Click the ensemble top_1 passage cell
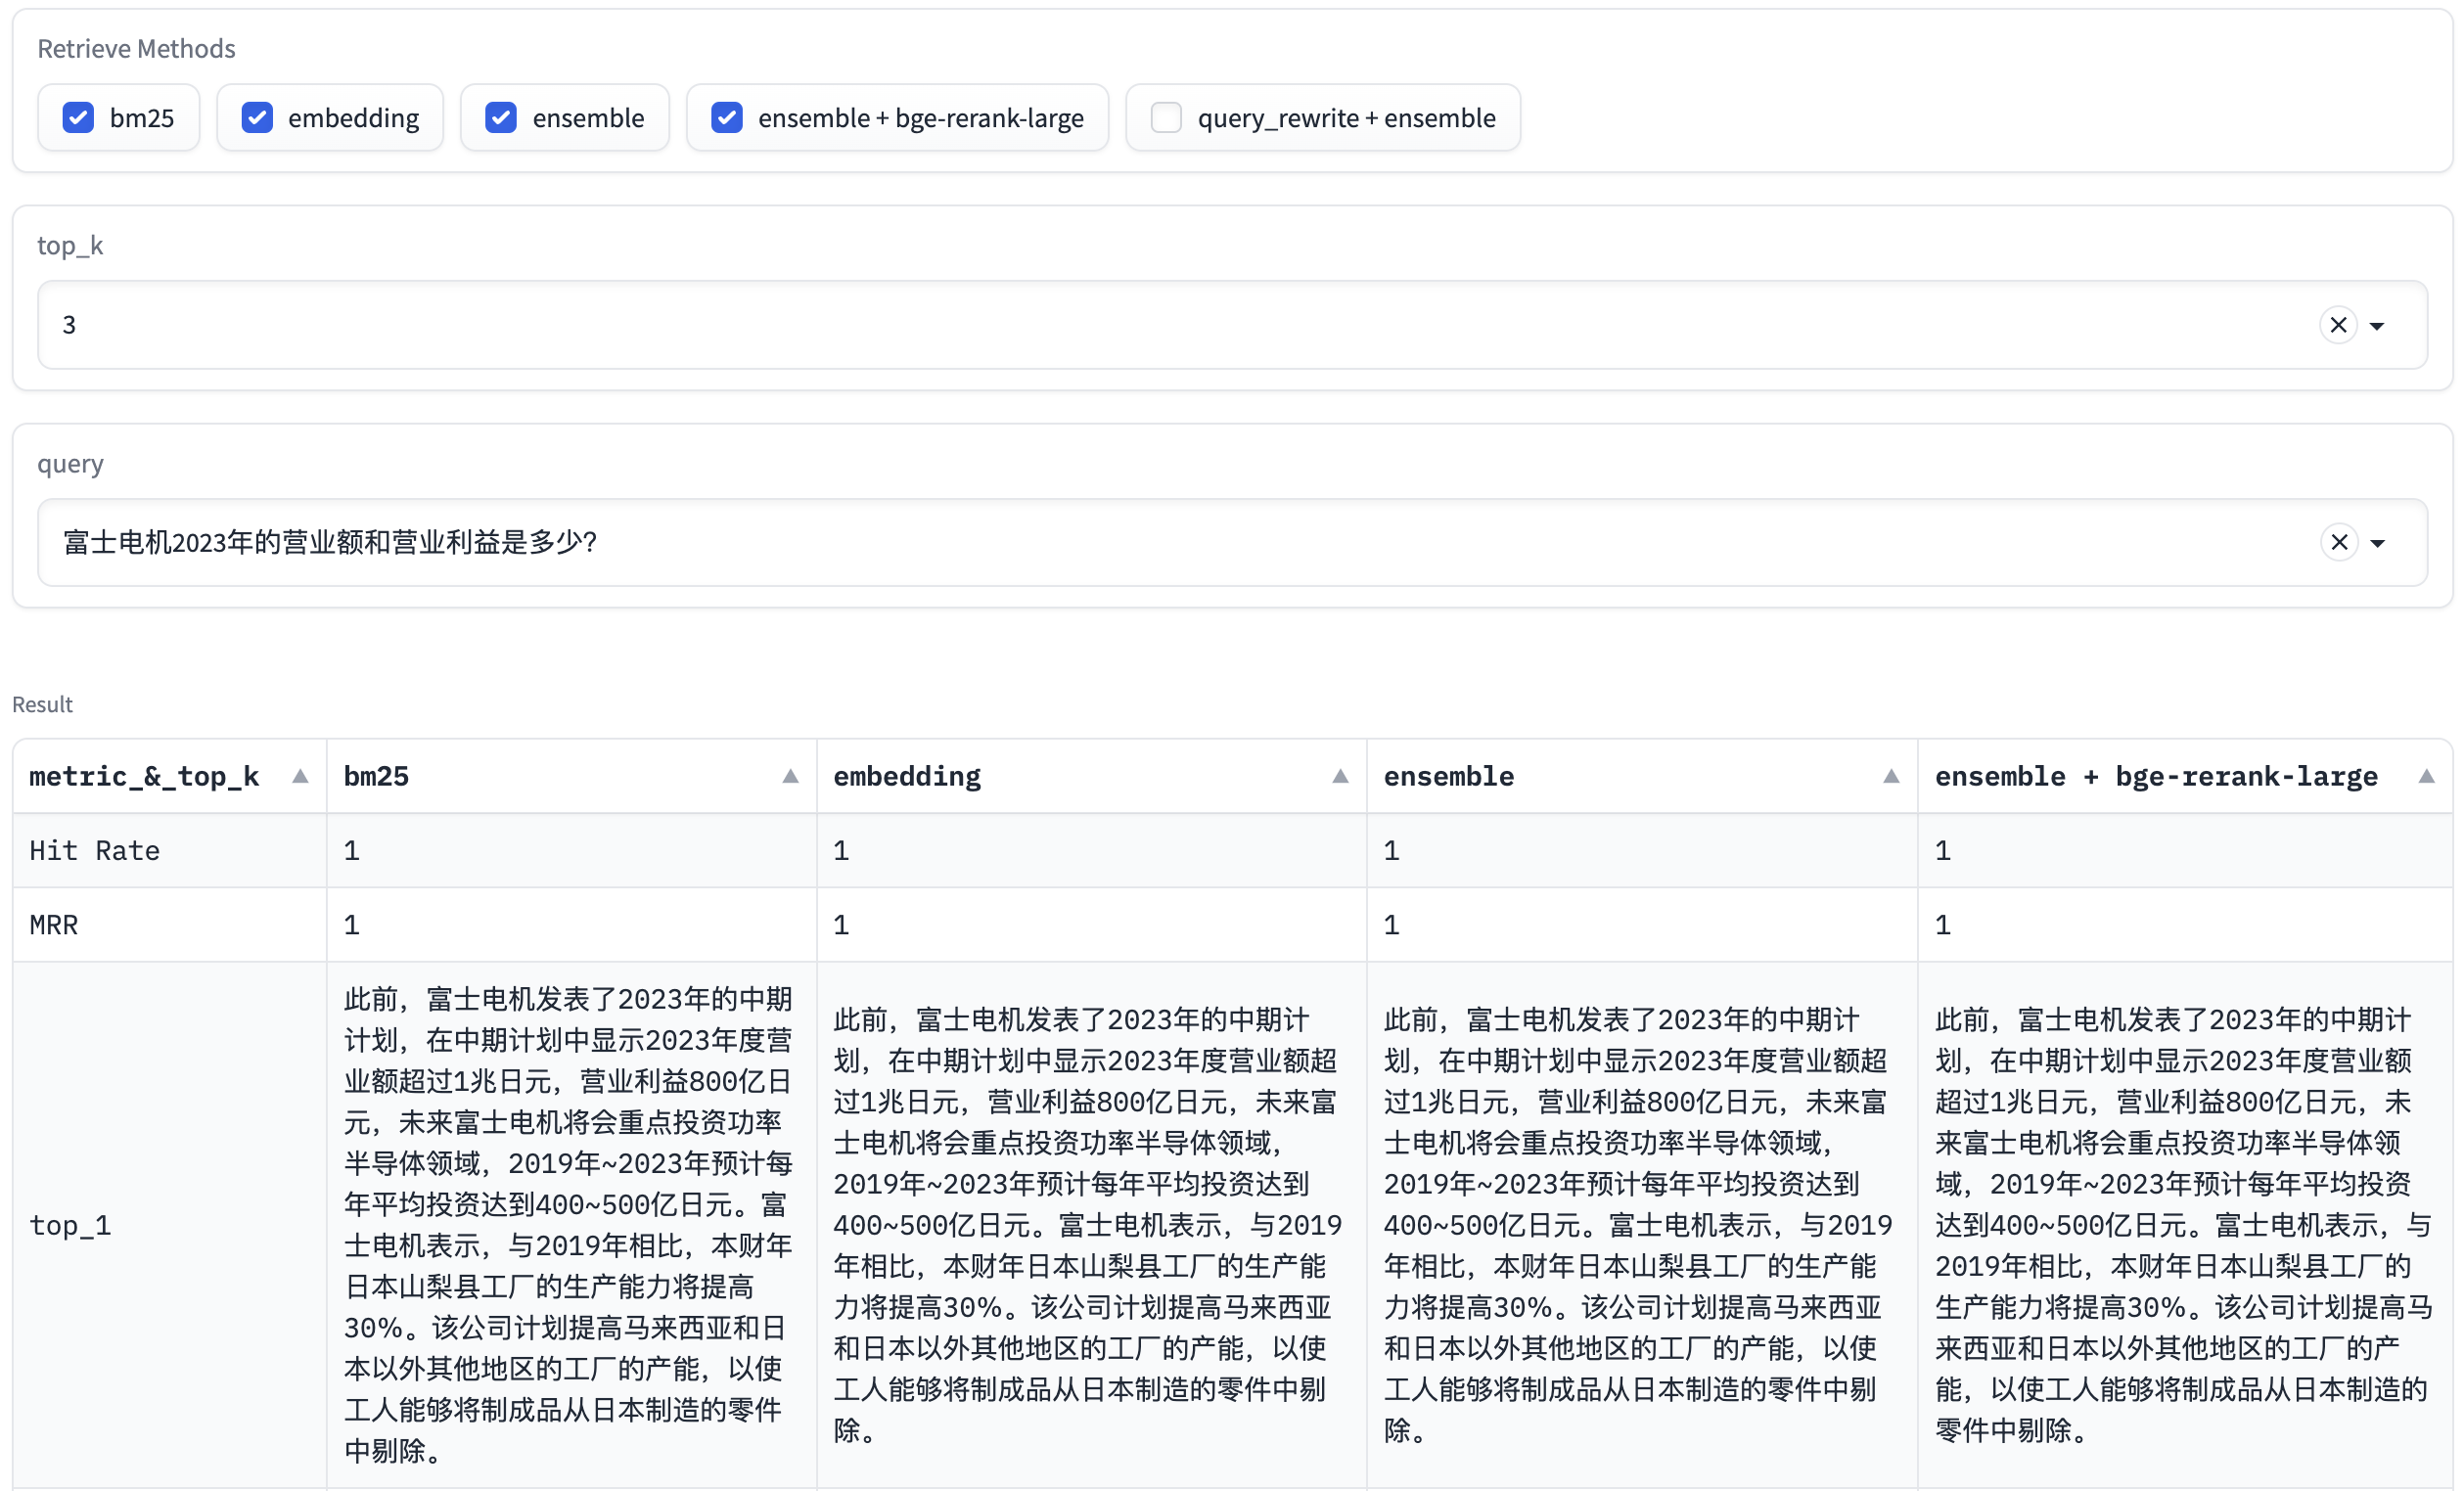The image size is (2464, 1491). point(1642,1225)
